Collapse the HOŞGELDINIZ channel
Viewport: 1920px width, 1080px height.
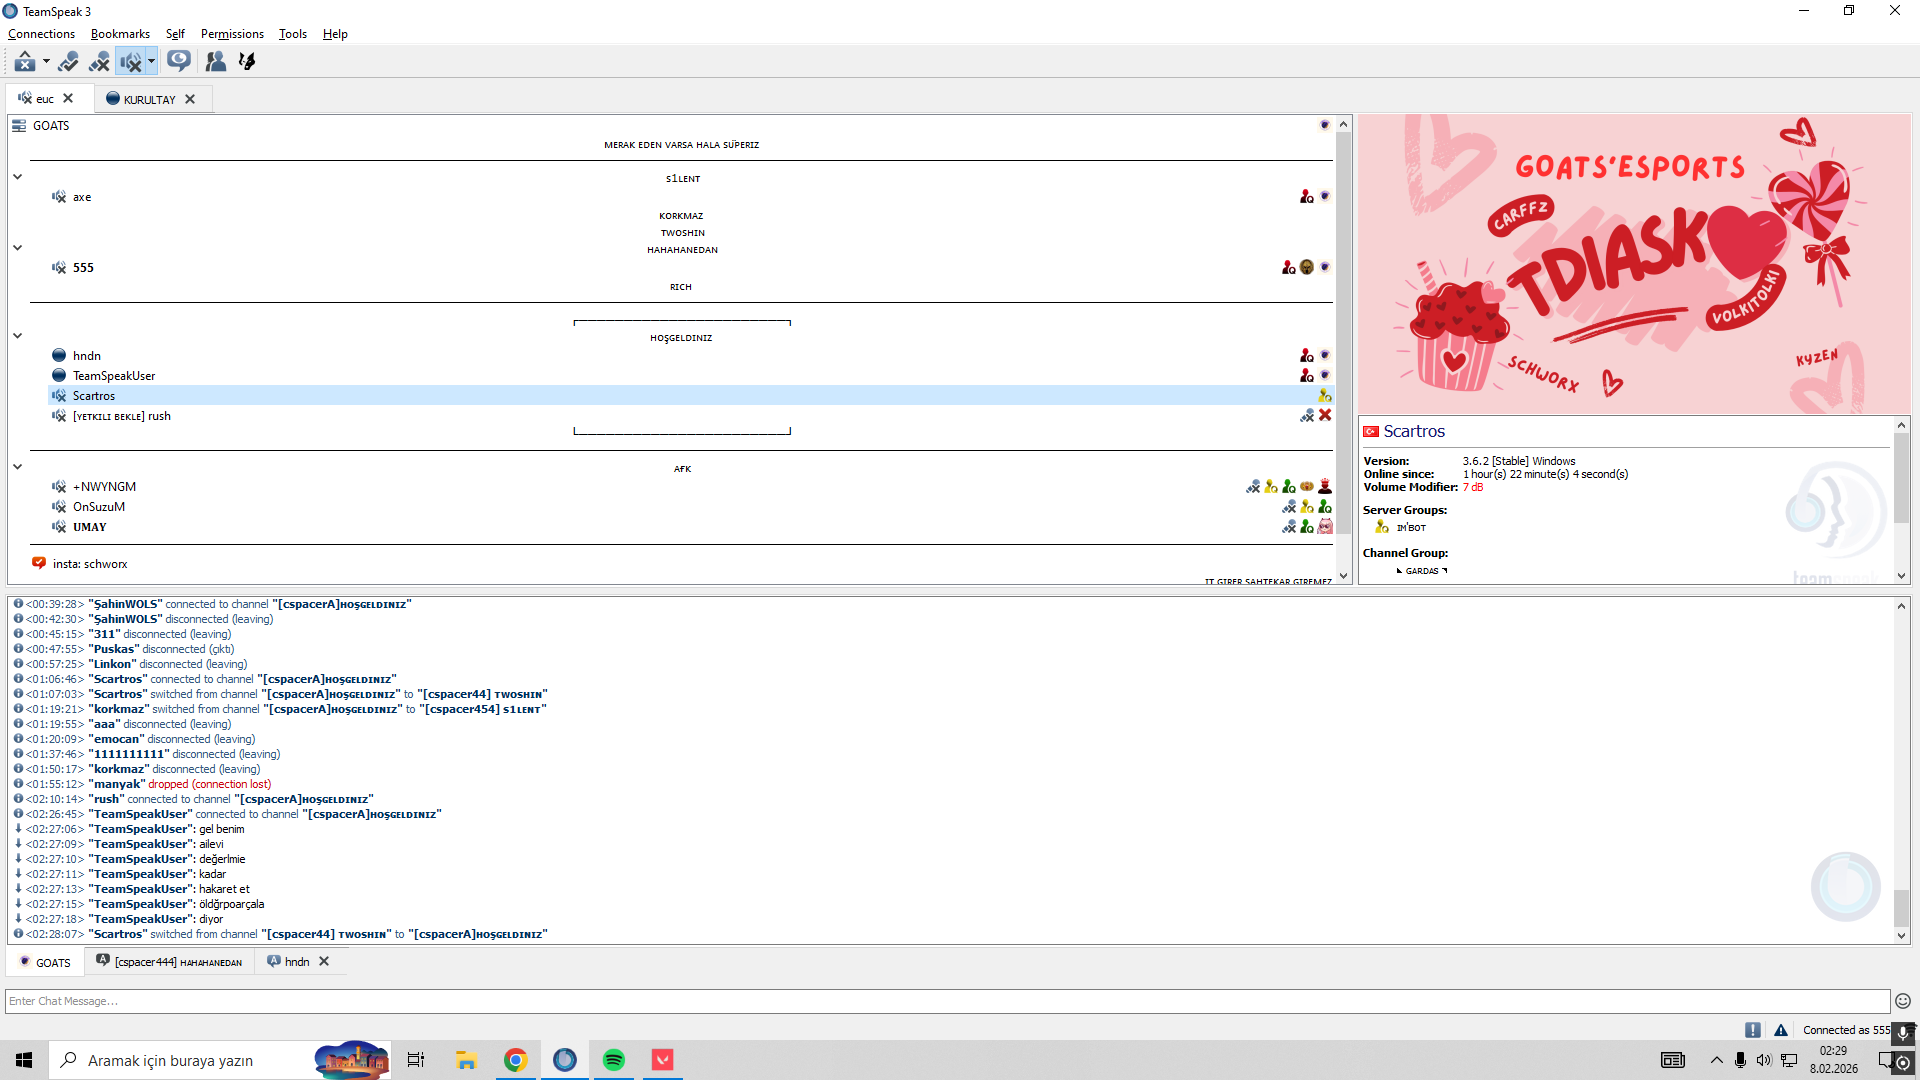tap(17, 336)
